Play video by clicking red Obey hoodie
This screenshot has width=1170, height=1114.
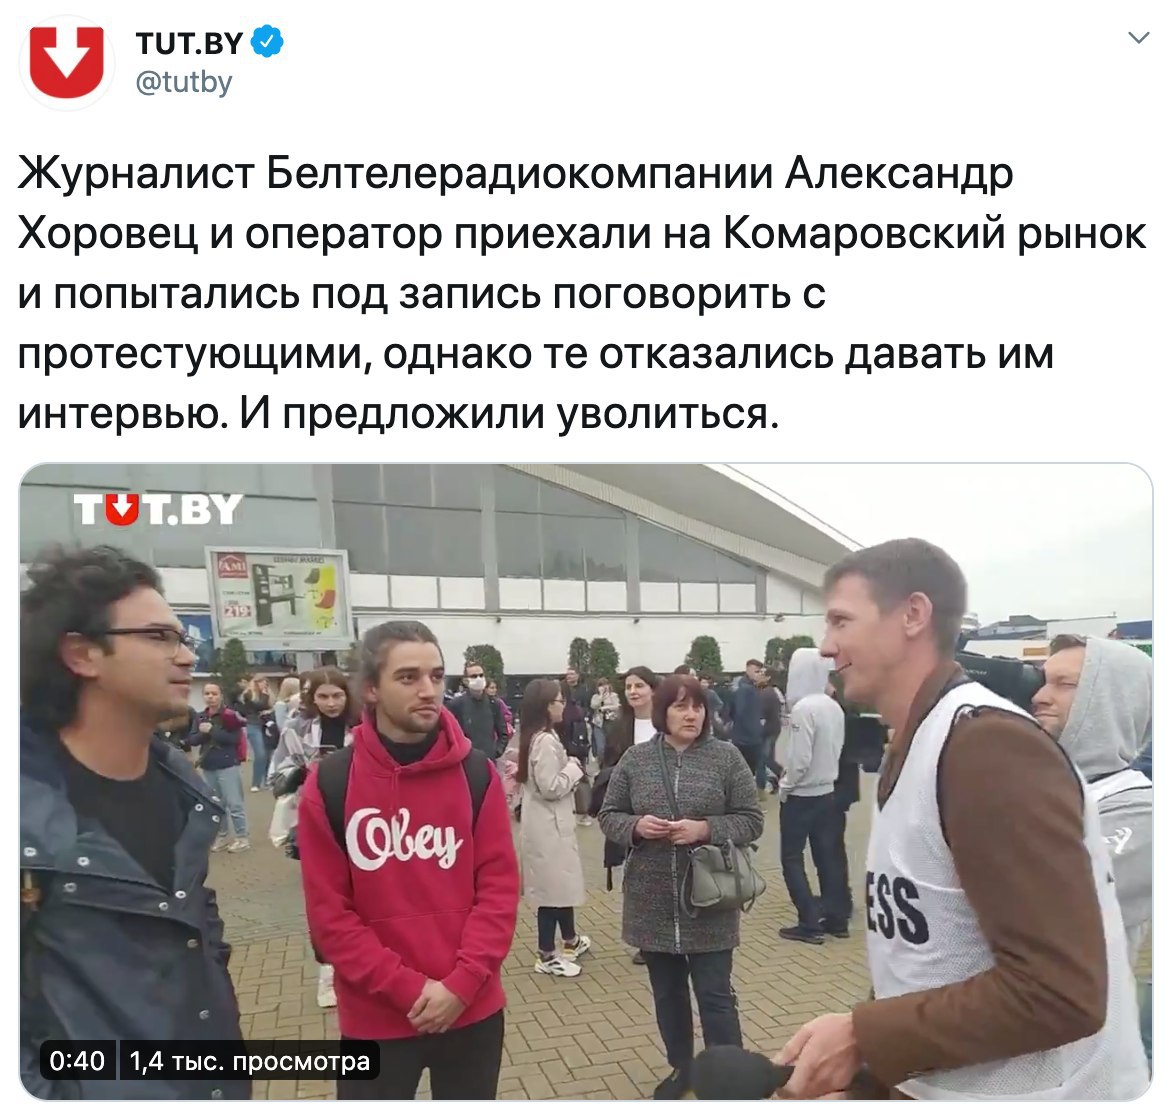(x=408, y=866)
